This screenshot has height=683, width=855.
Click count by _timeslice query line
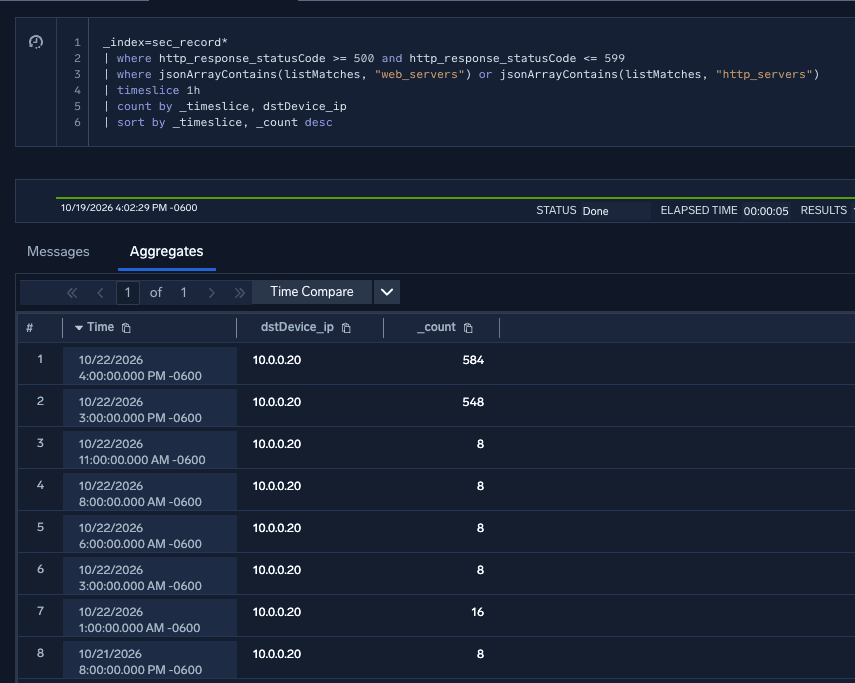coord(225,106)
